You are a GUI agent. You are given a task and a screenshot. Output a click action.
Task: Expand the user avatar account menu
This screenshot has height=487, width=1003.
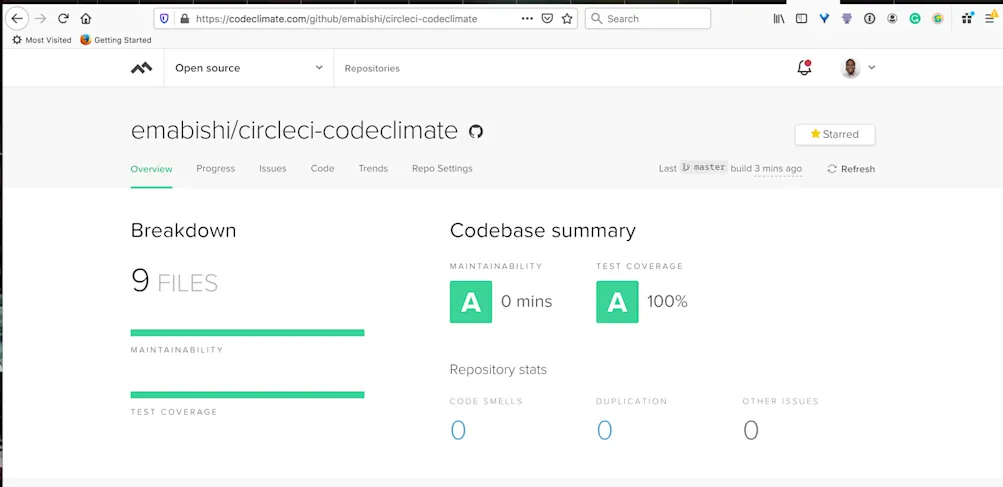click(x=871, y=67)
